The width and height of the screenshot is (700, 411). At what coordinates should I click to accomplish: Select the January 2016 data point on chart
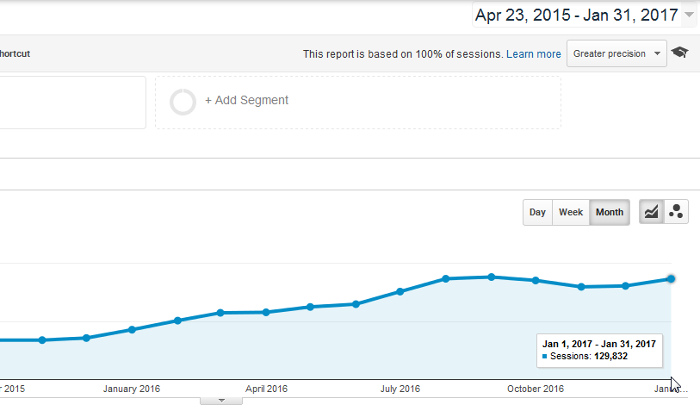pos(132,329)
